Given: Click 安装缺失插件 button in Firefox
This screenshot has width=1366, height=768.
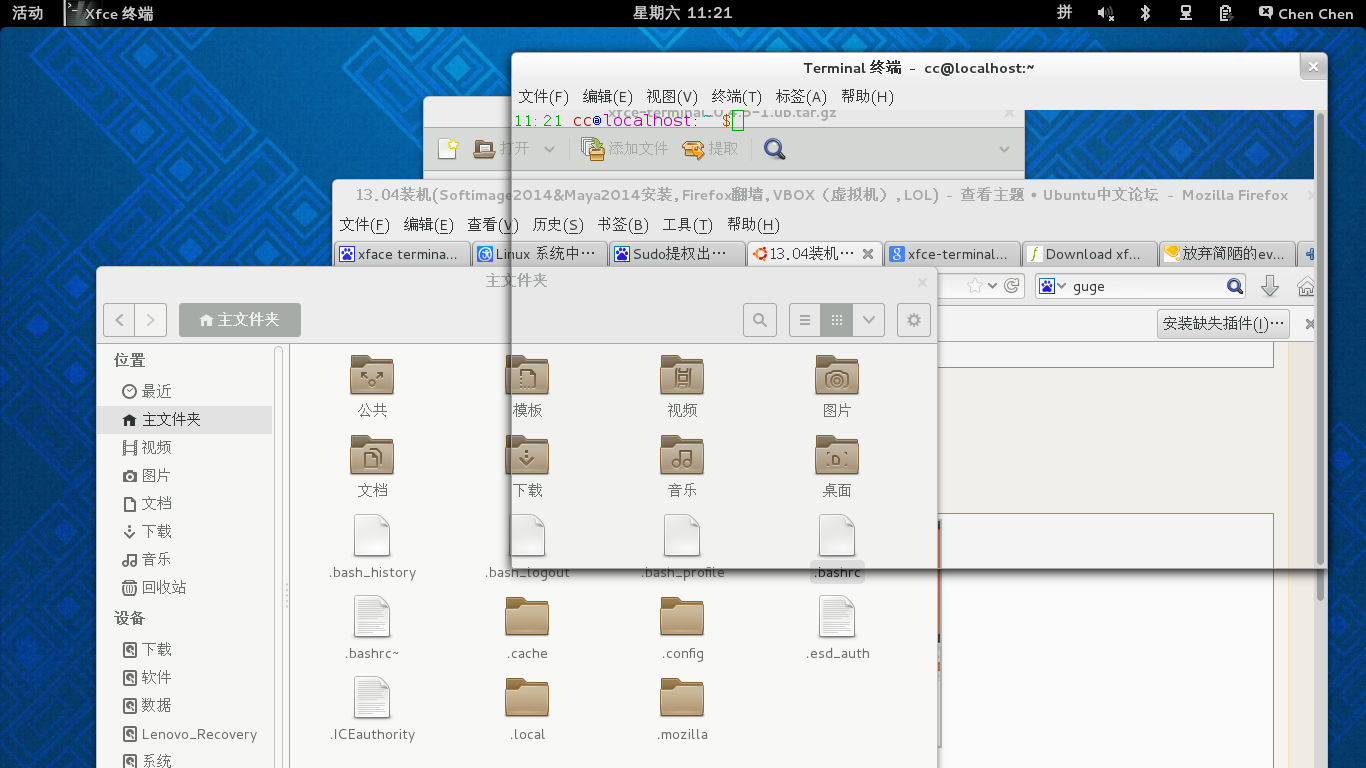Looking at the screenshot, I should click(x=1223, y=323).
